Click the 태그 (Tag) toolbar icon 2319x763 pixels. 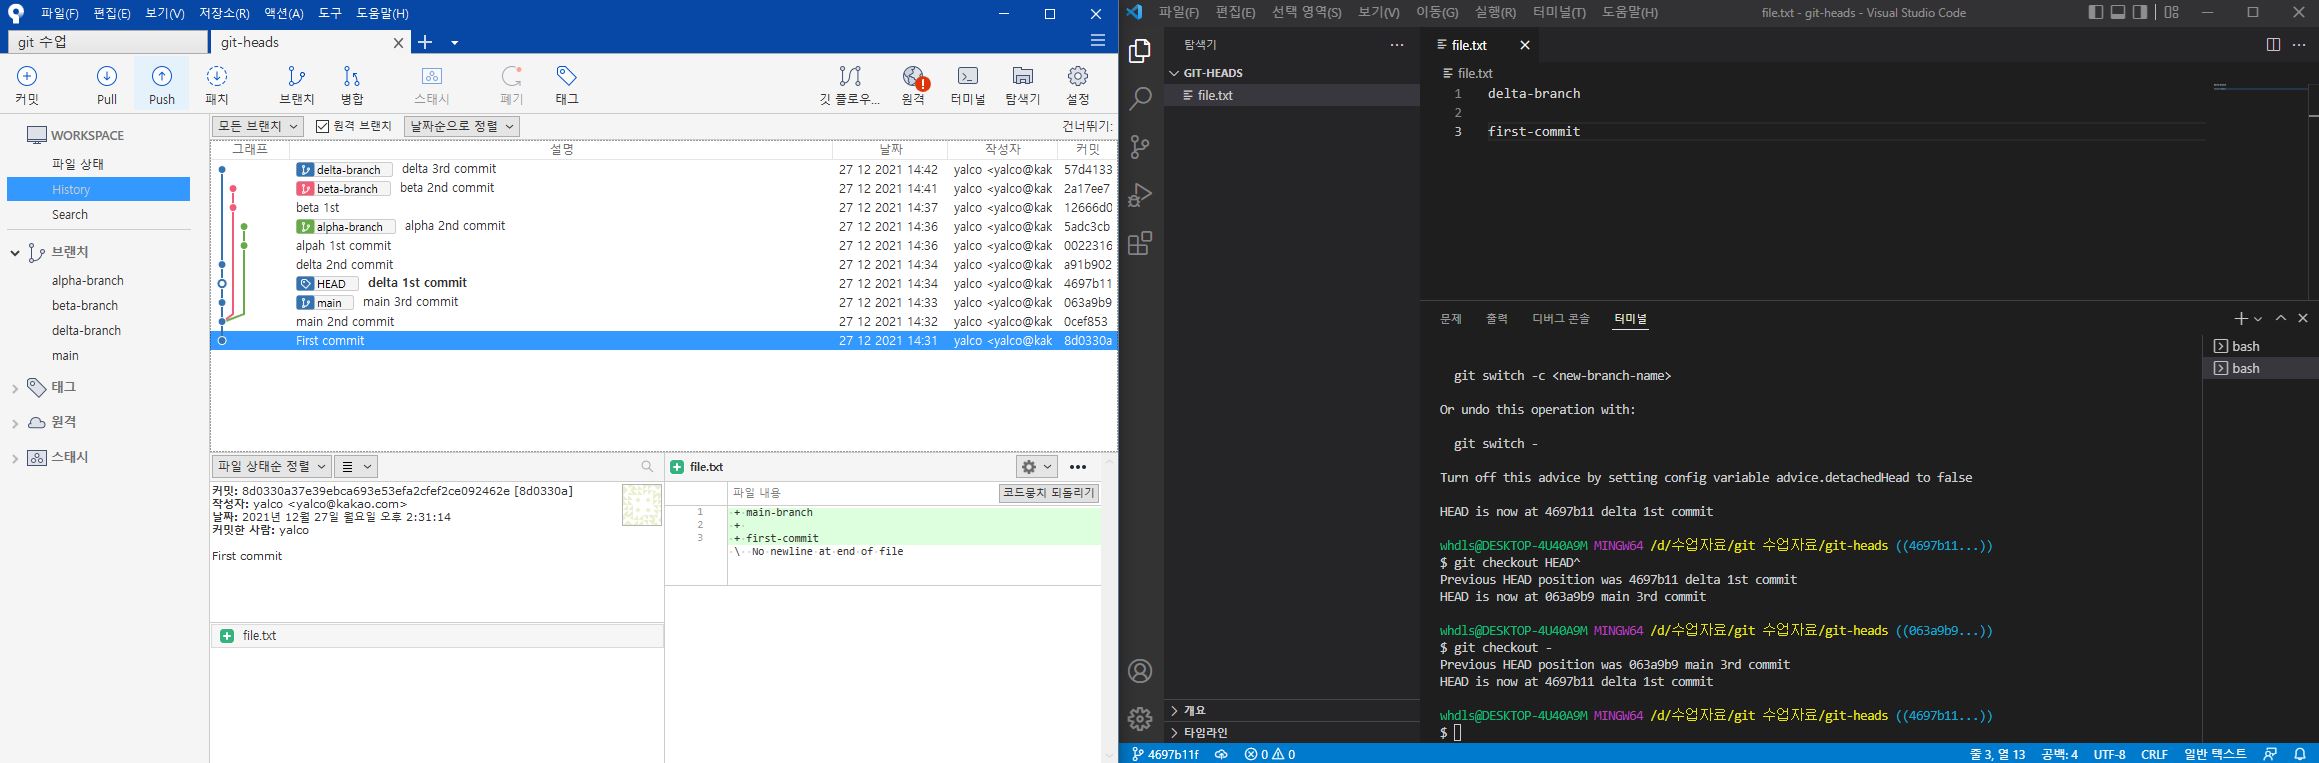tap(567, 85)
